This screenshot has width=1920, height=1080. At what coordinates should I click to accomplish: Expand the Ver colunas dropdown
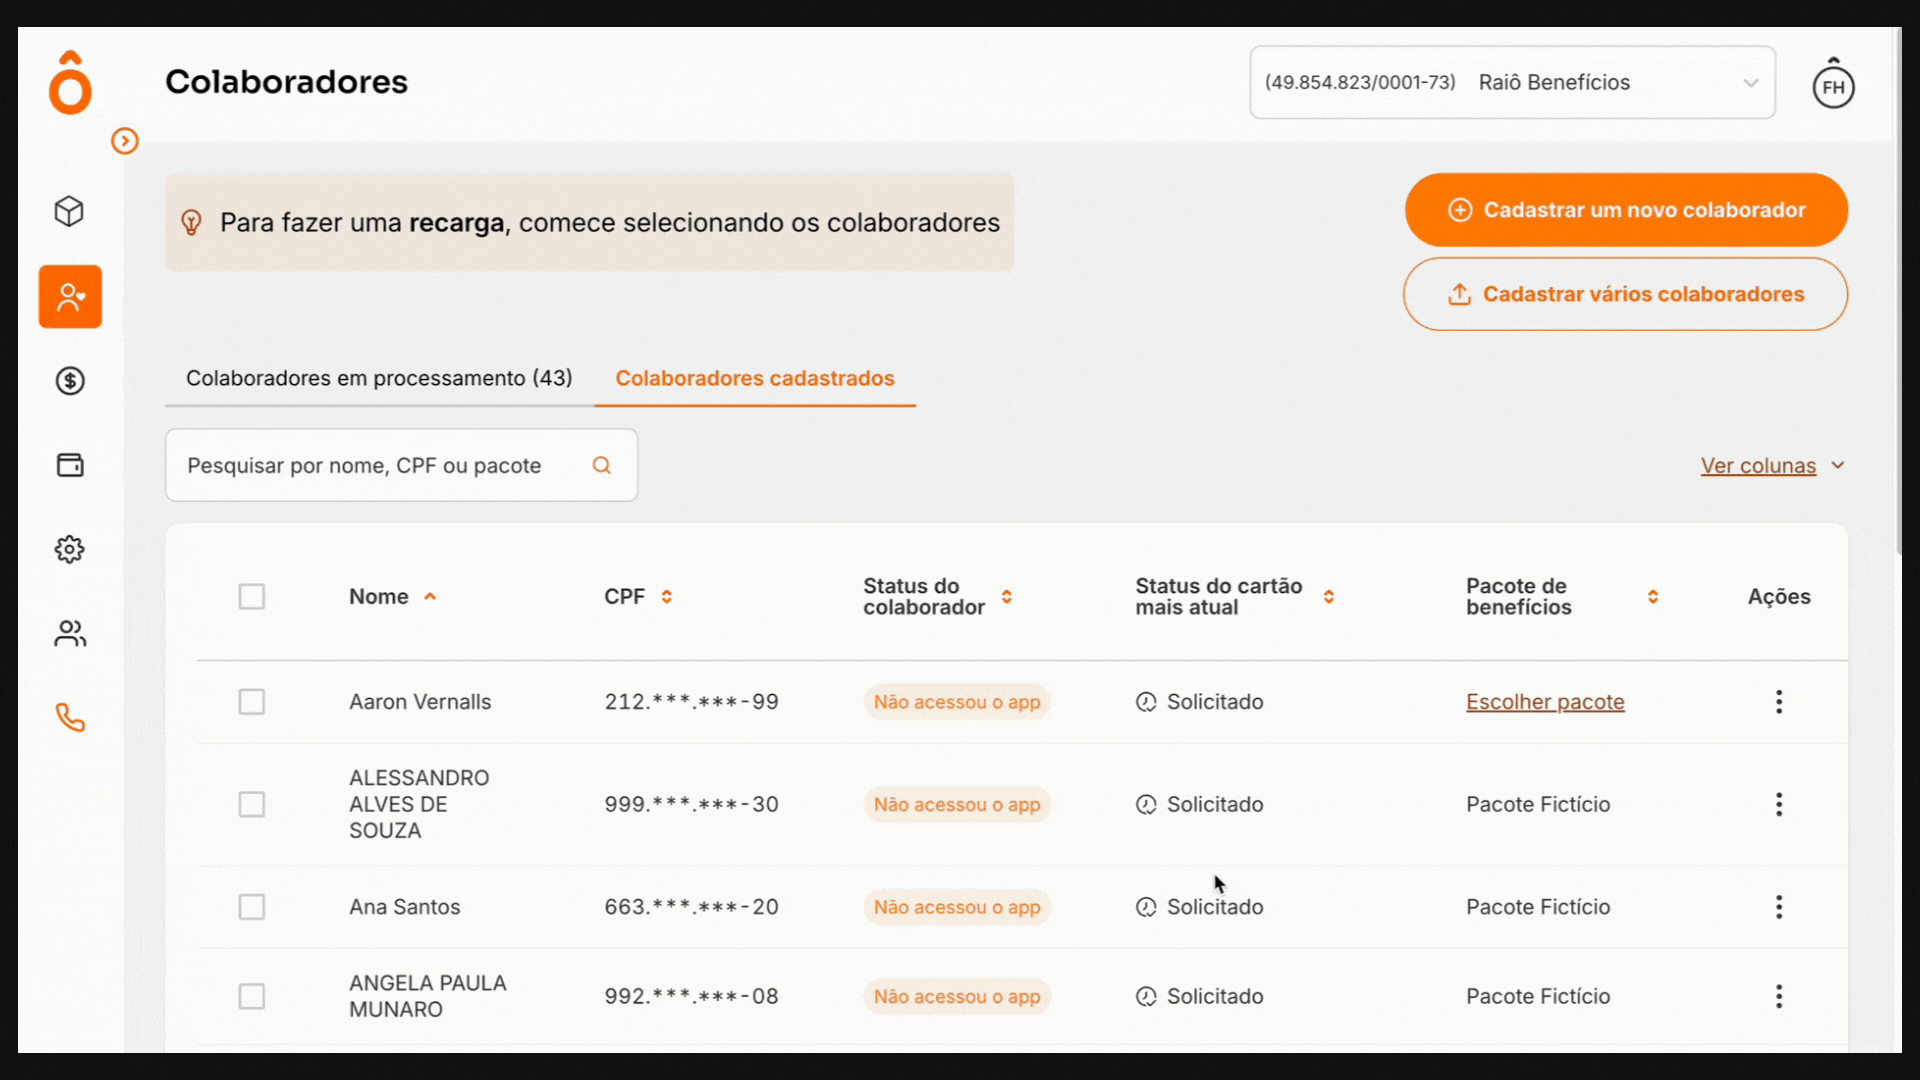pos(1772,465)
